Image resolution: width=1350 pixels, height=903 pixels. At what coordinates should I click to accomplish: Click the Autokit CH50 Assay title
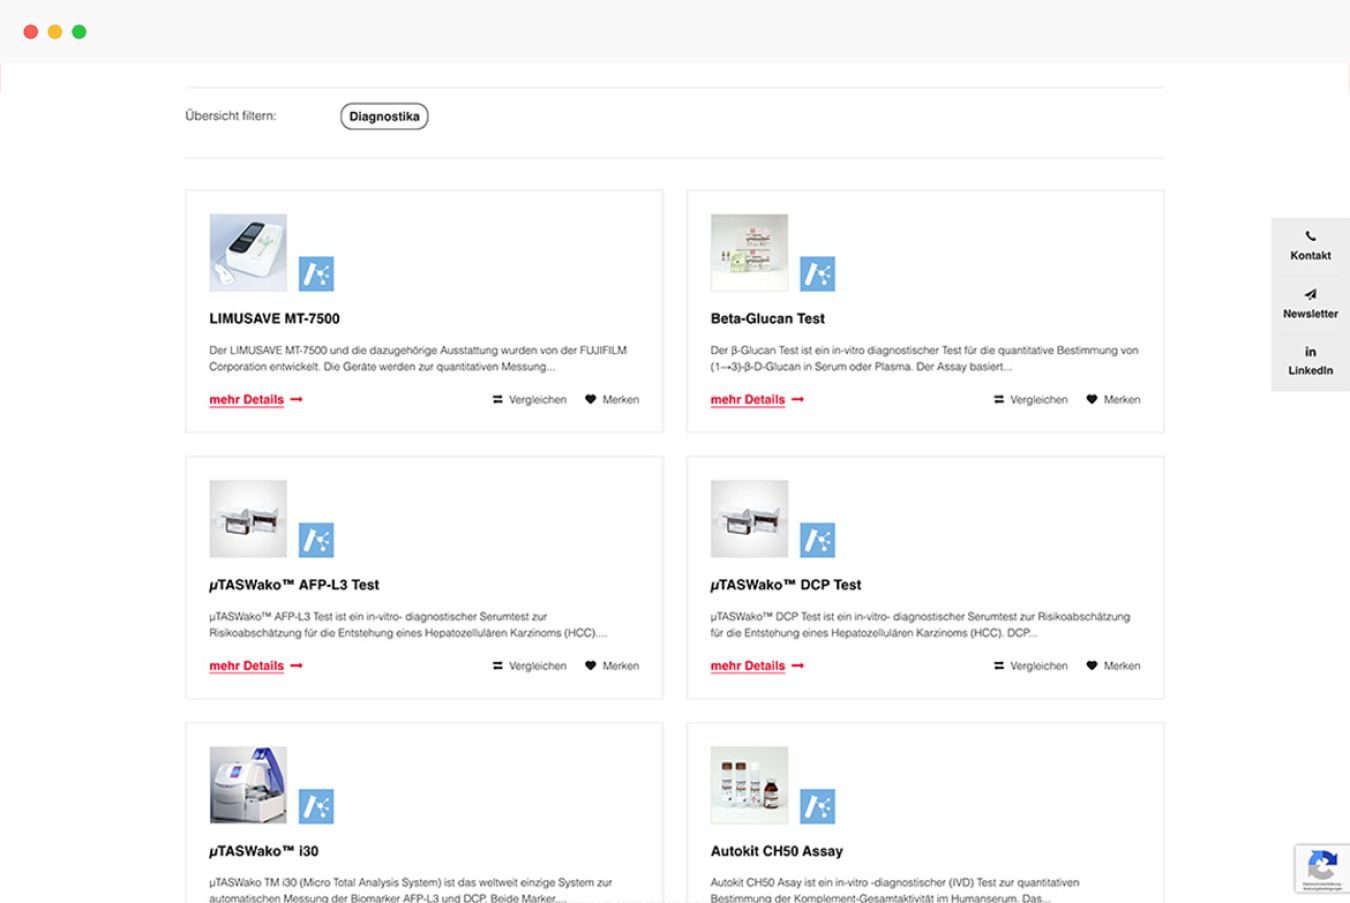776,851
